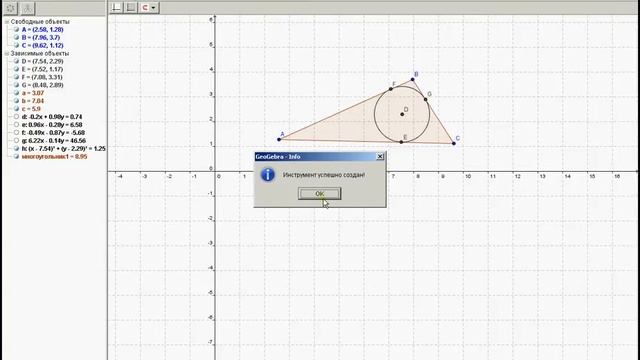Toggle visibility circle of segment c = 5.9
640x360 pixels.
(x=16, y=109)
